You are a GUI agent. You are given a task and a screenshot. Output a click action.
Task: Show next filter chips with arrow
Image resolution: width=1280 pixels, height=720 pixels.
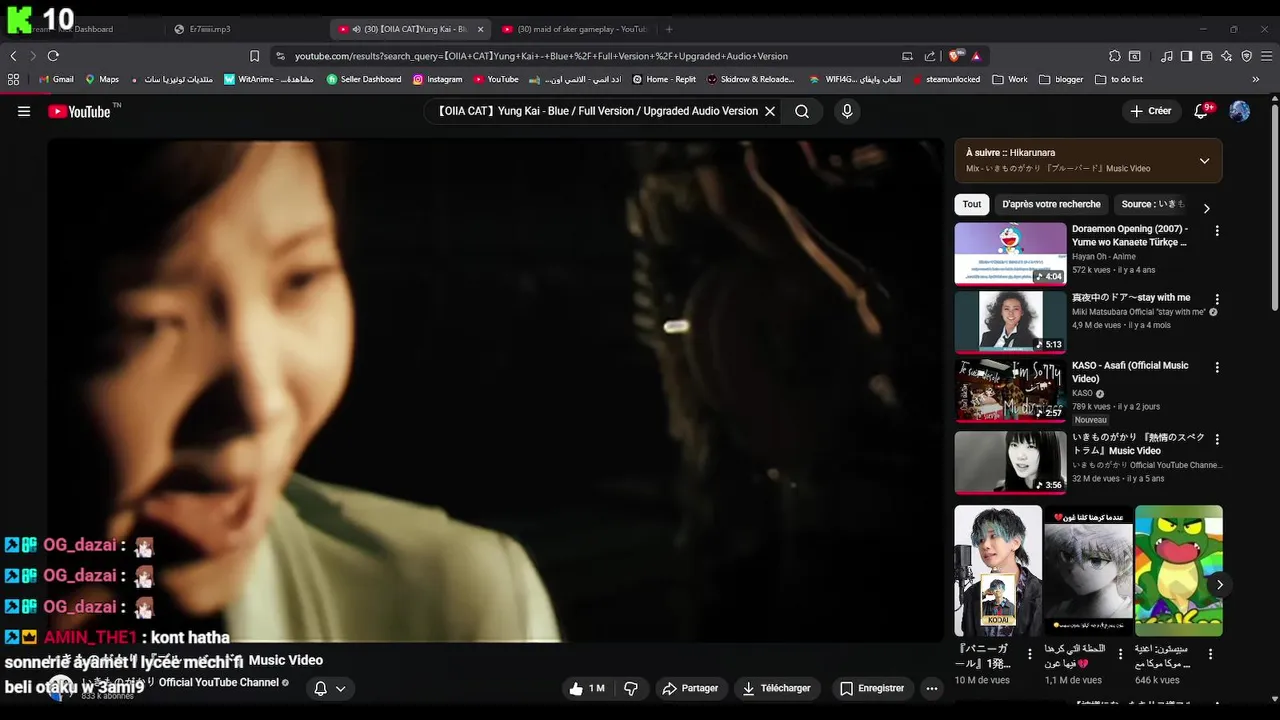click(1207, 208)
